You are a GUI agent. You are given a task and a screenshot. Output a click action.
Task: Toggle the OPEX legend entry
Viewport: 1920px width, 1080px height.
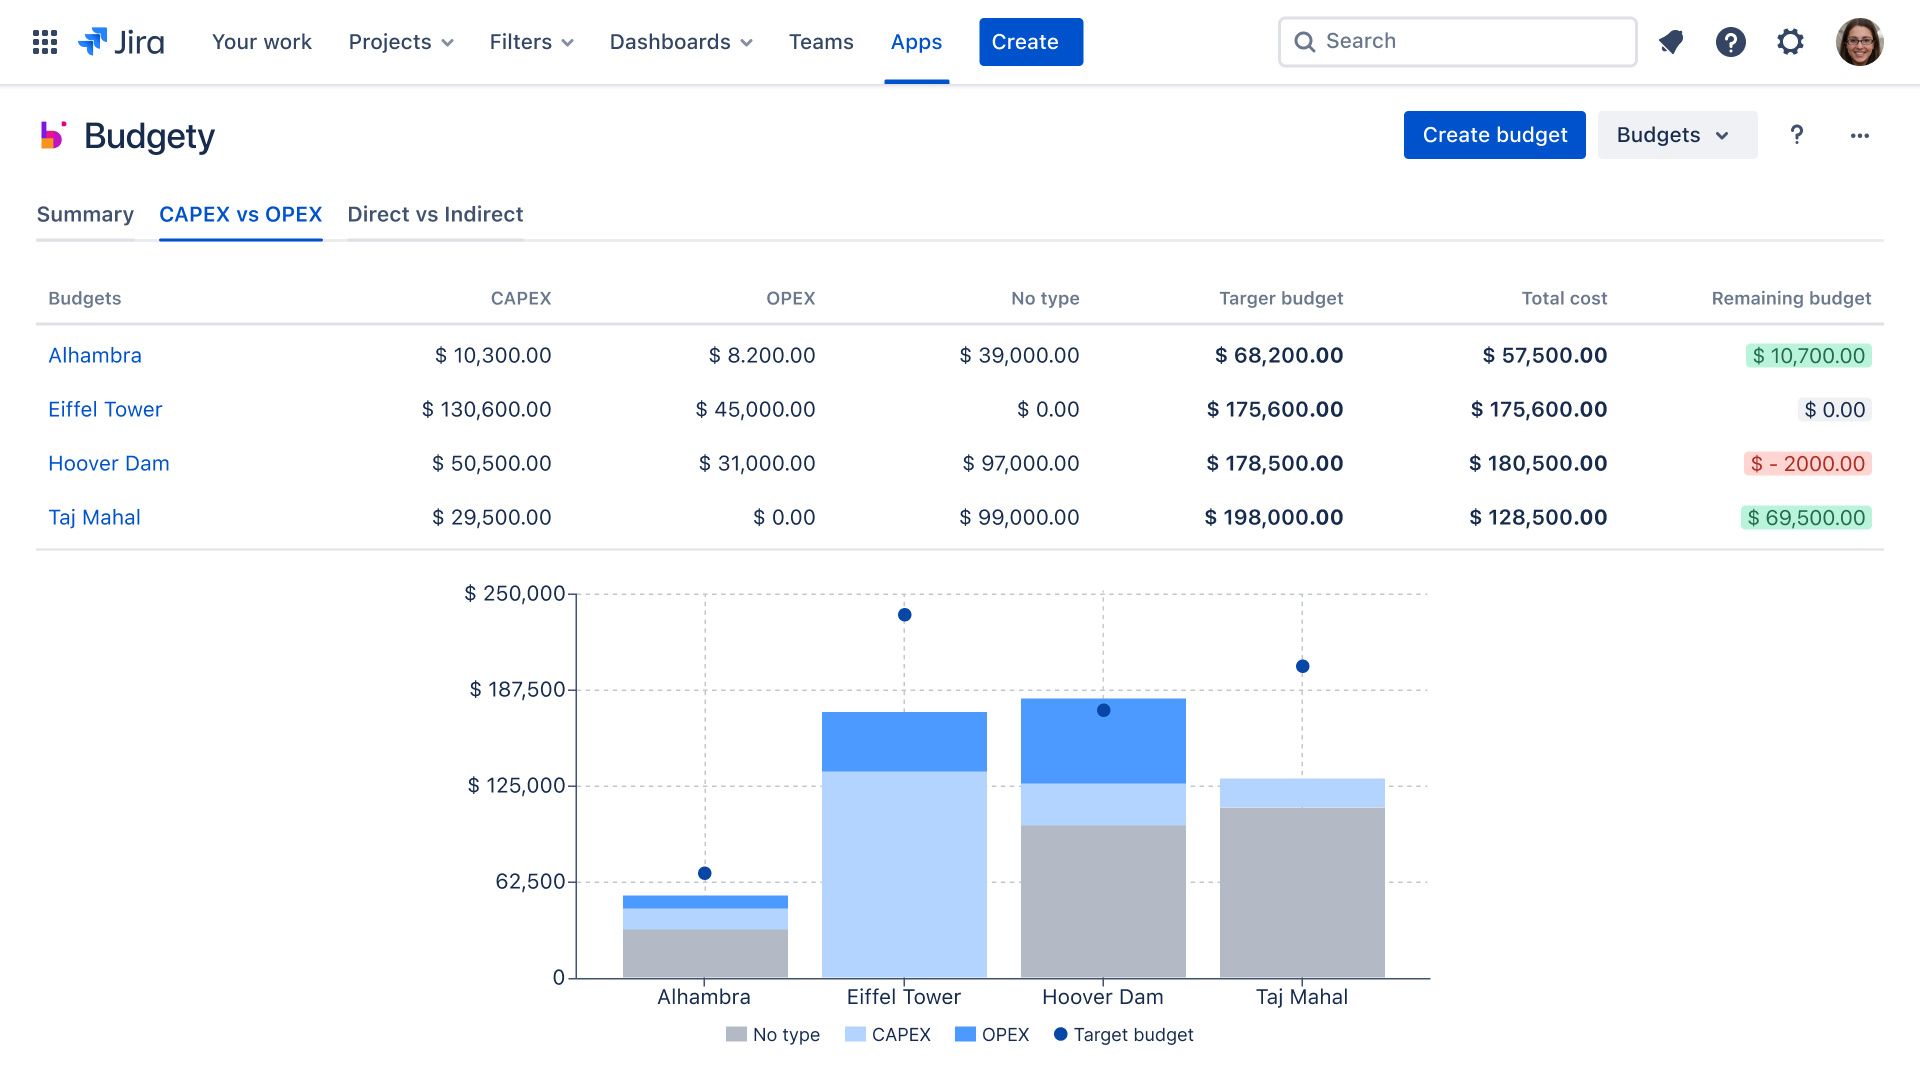(x=991, y=1035)
